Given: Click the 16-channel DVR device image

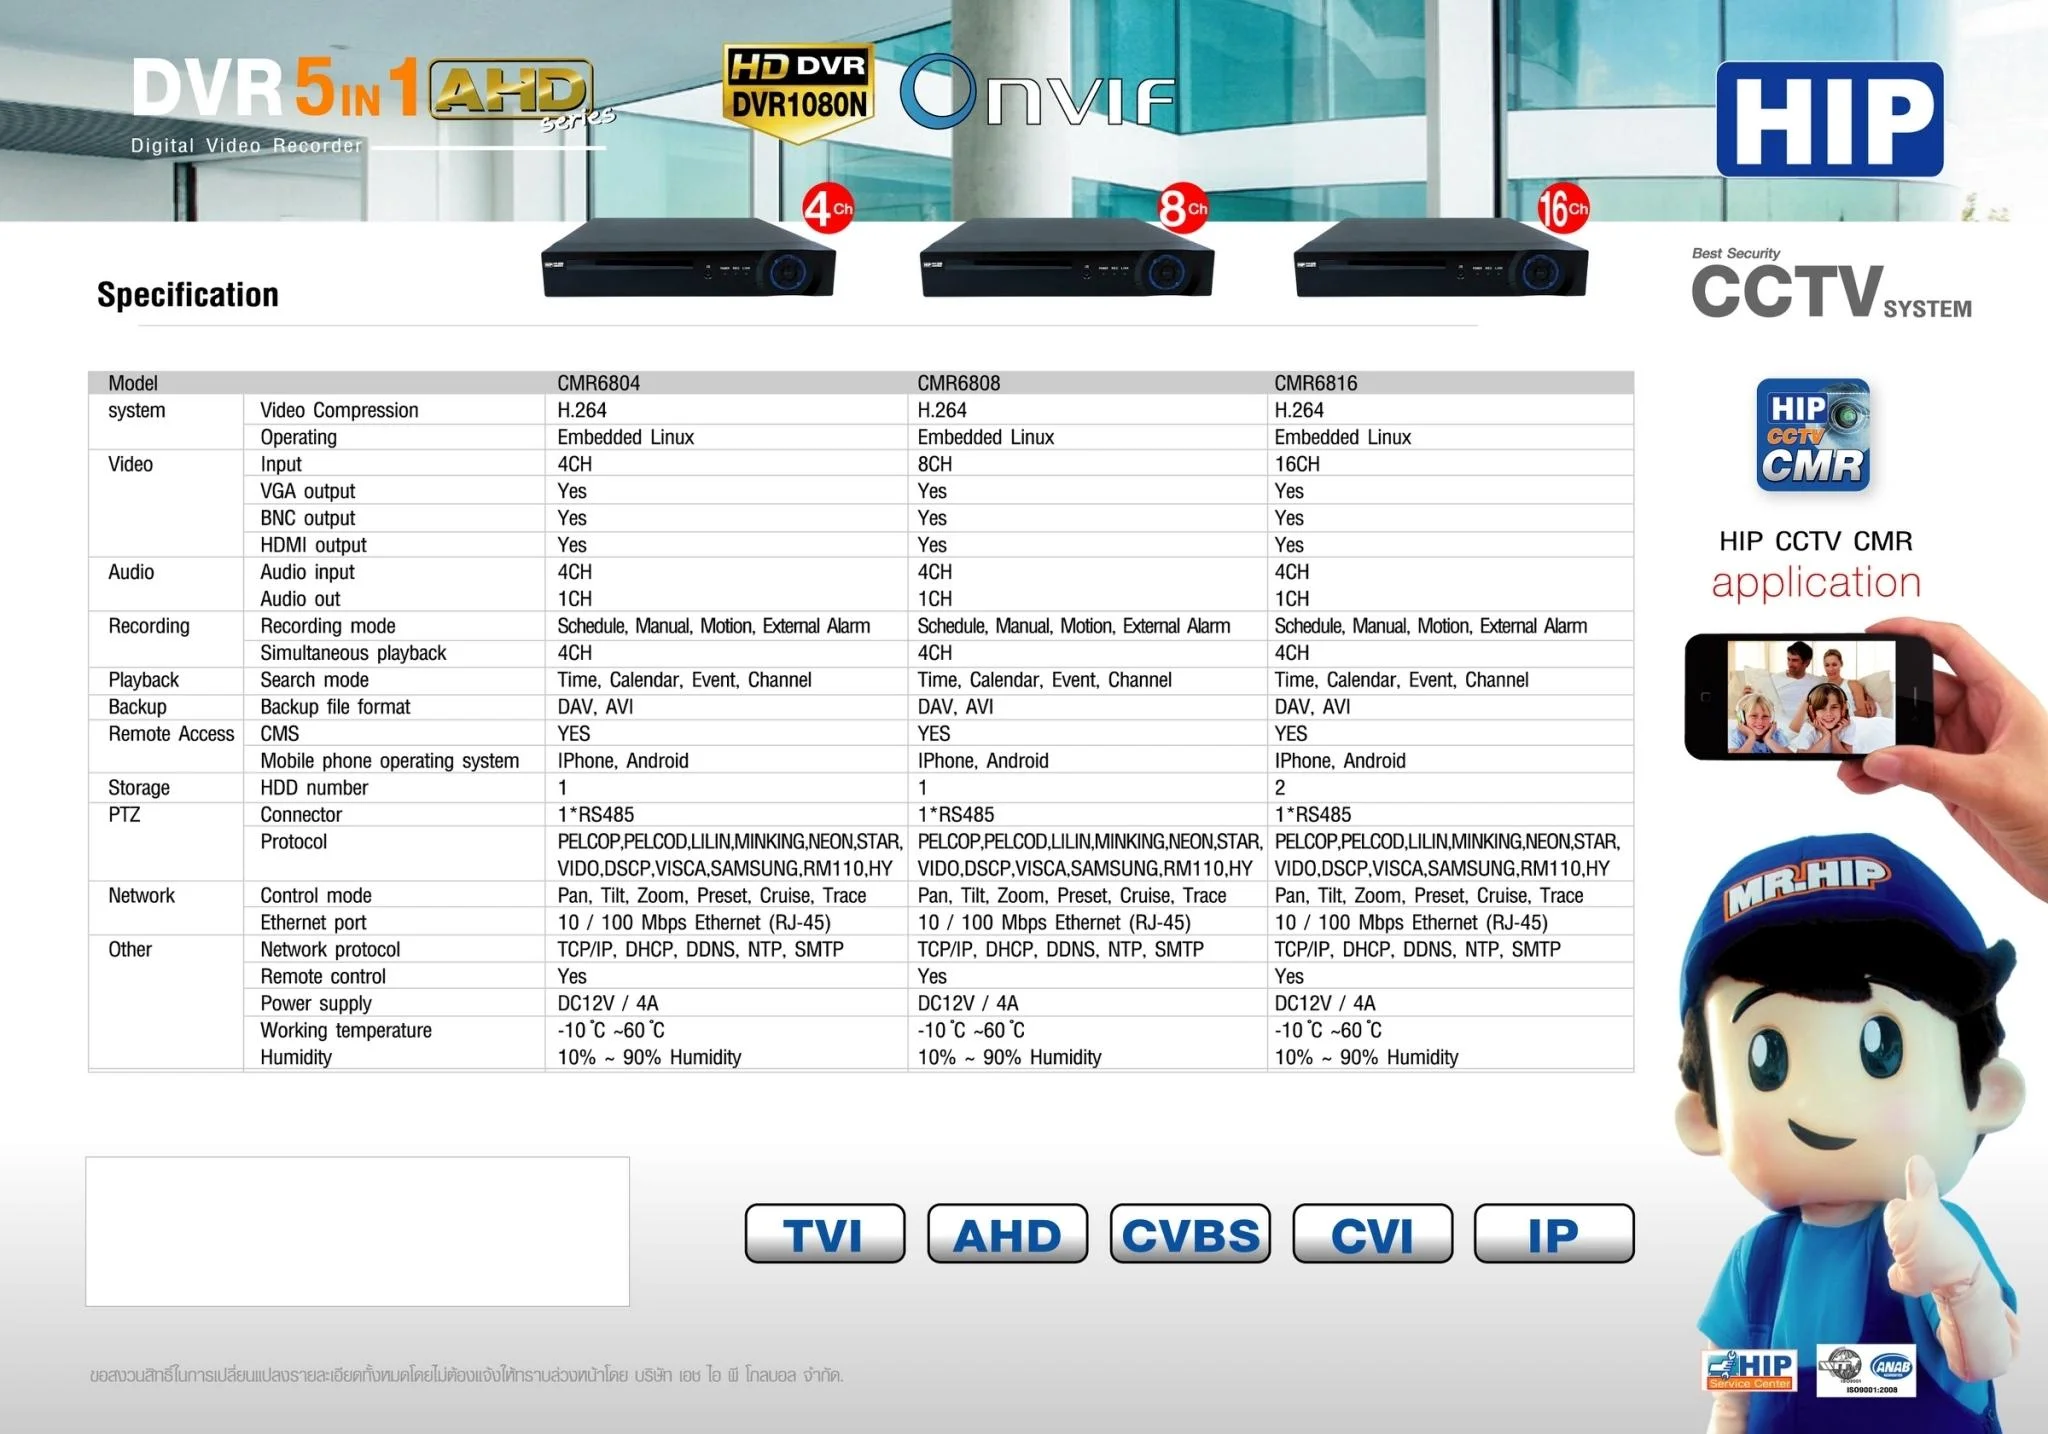Looking at the screenshot, I should [1440, 260].
